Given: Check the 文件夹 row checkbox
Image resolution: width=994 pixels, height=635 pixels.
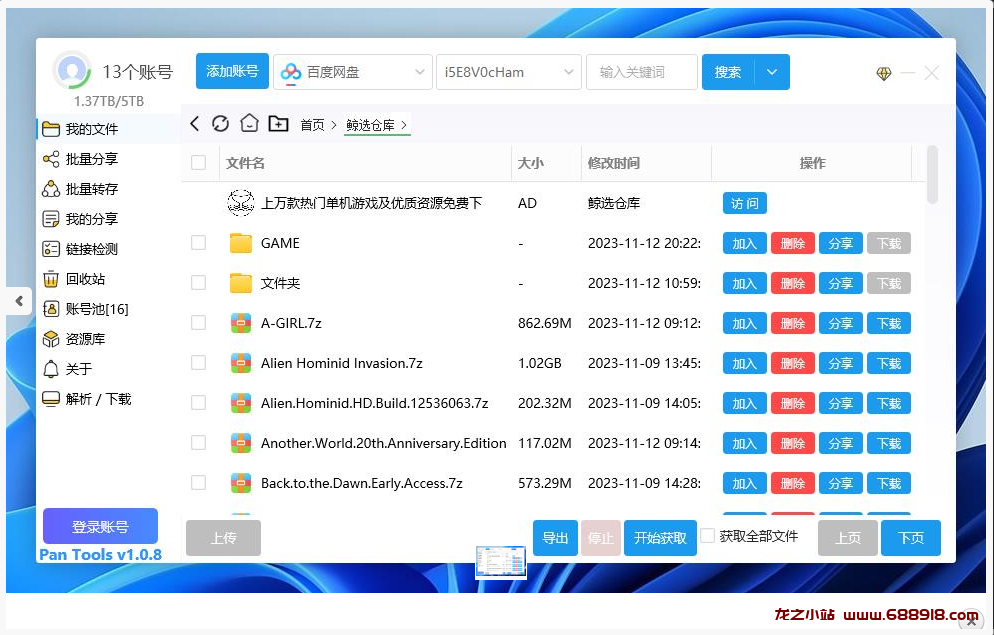Looking at the screenshot, I should pyautogui.click(x=198, y=283).
